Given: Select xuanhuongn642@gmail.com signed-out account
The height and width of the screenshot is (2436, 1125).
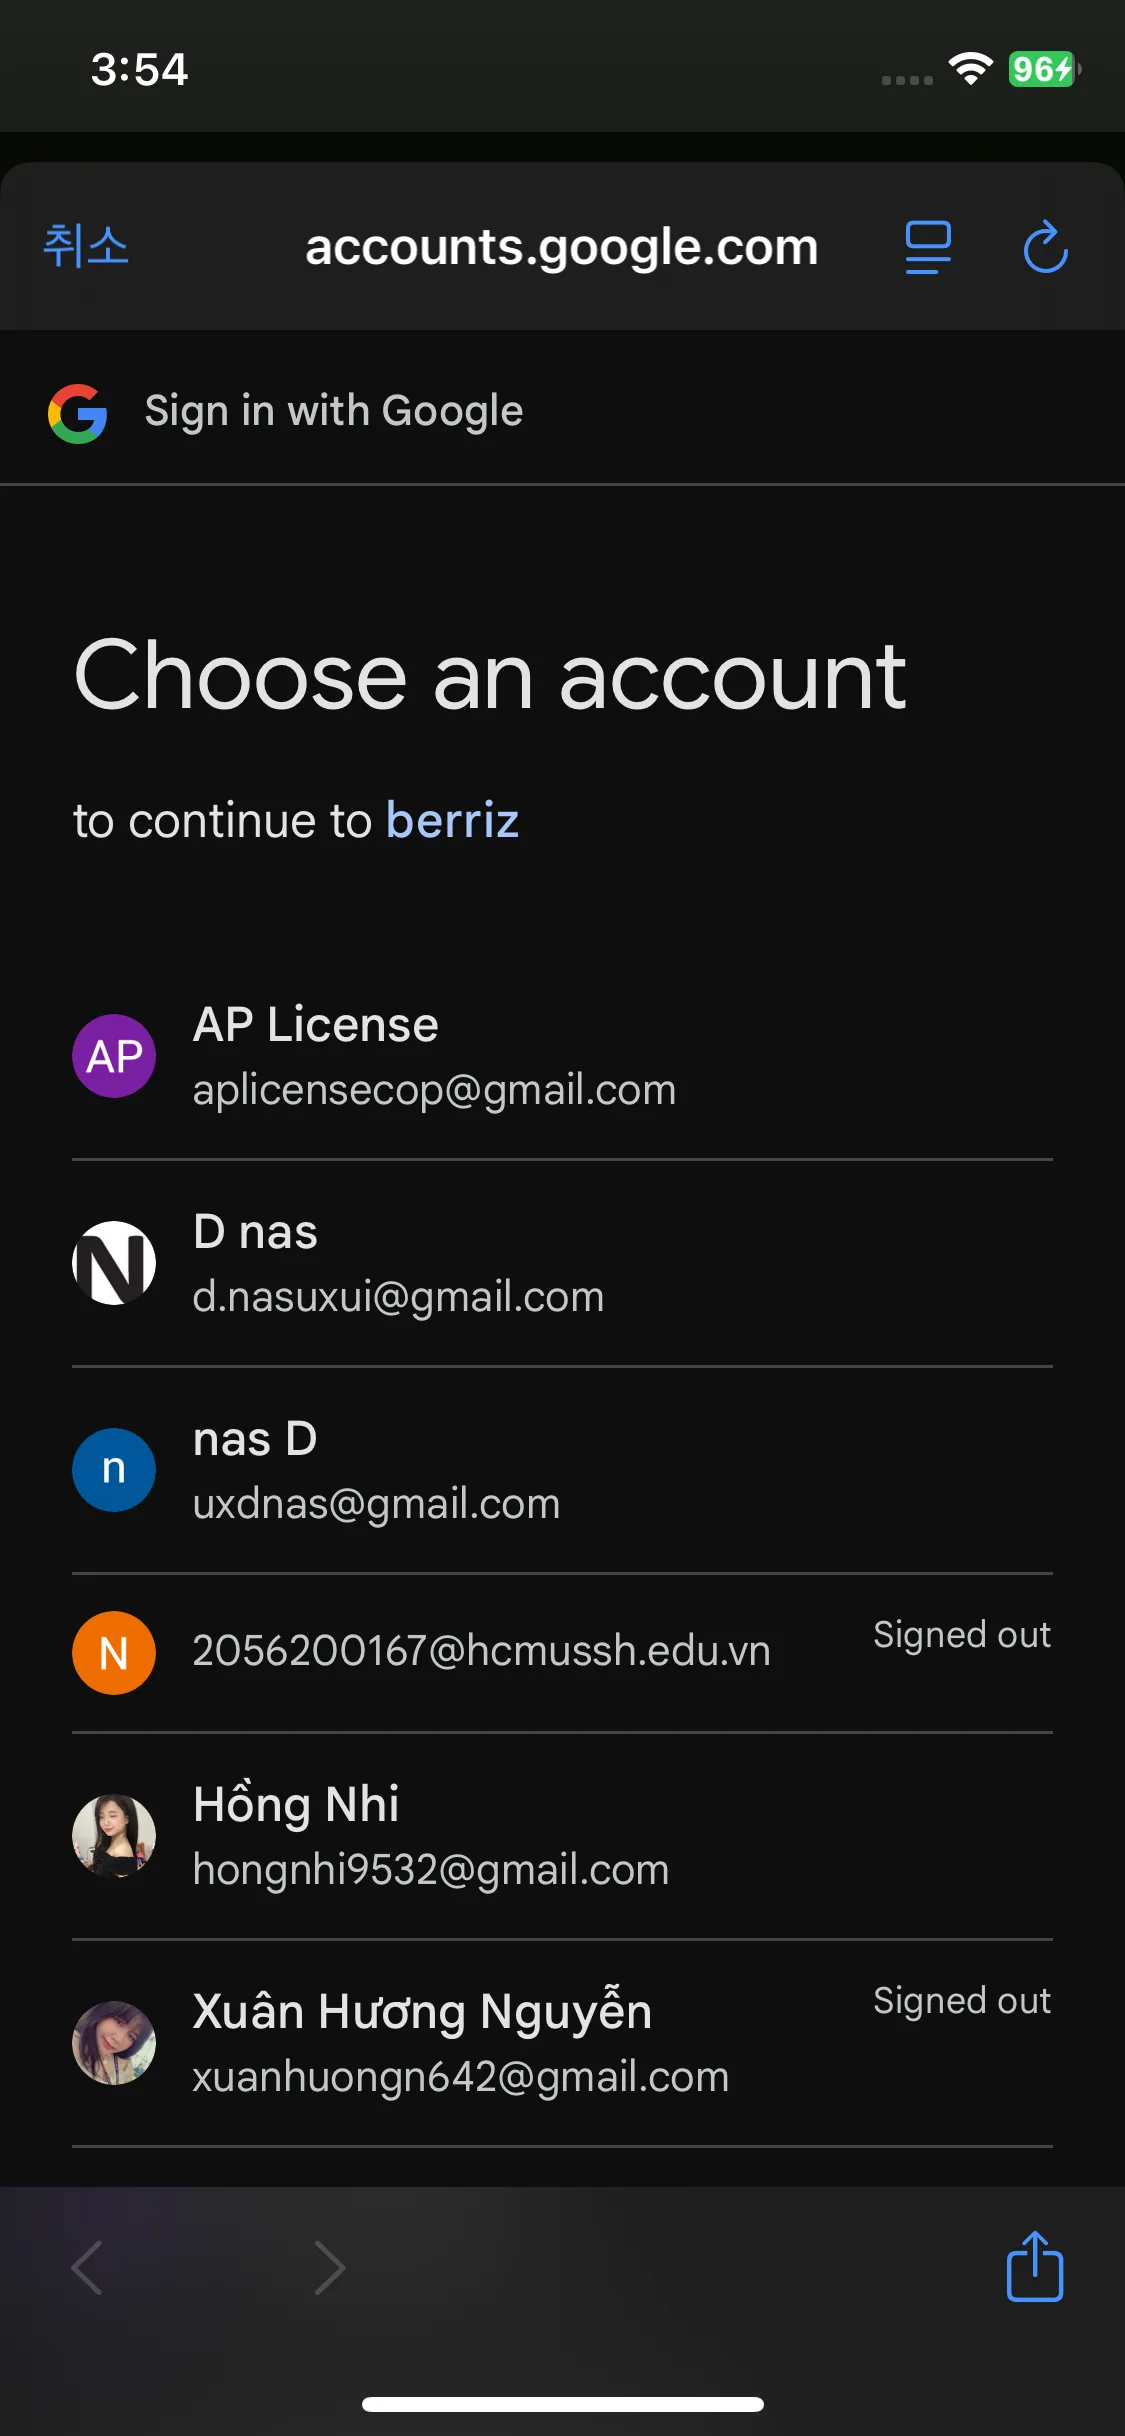Looking at the screenshot, I should coord(460,2076).
